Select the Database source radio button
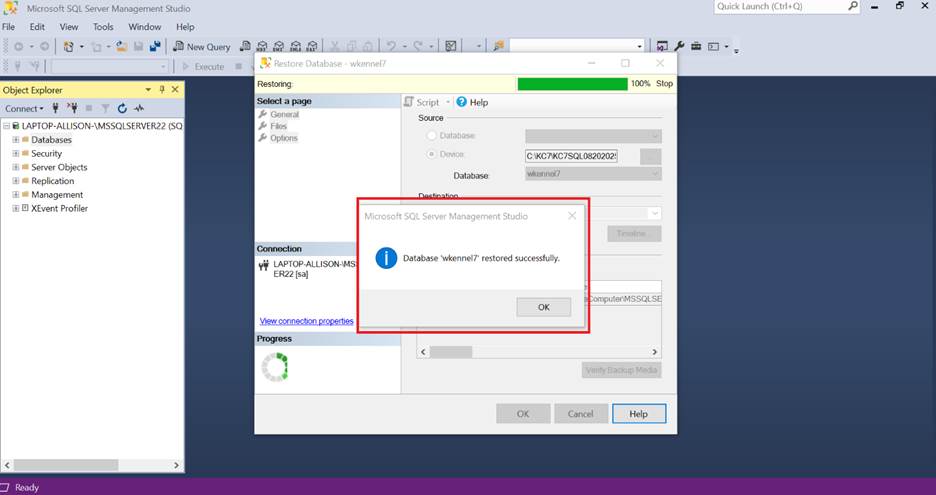 432,135
